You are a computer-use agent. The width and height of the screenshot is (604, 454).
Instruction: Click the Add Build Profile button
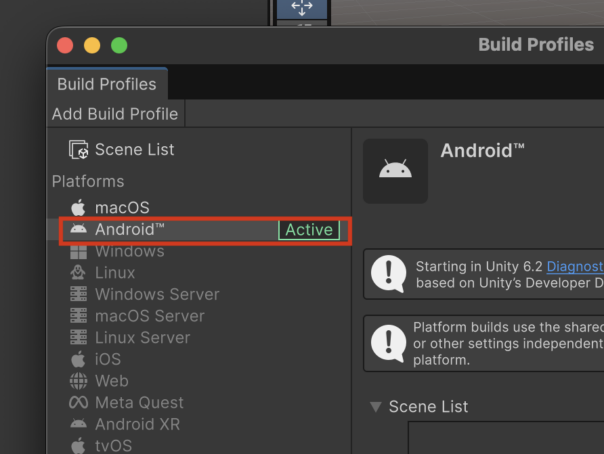[115, 114]
